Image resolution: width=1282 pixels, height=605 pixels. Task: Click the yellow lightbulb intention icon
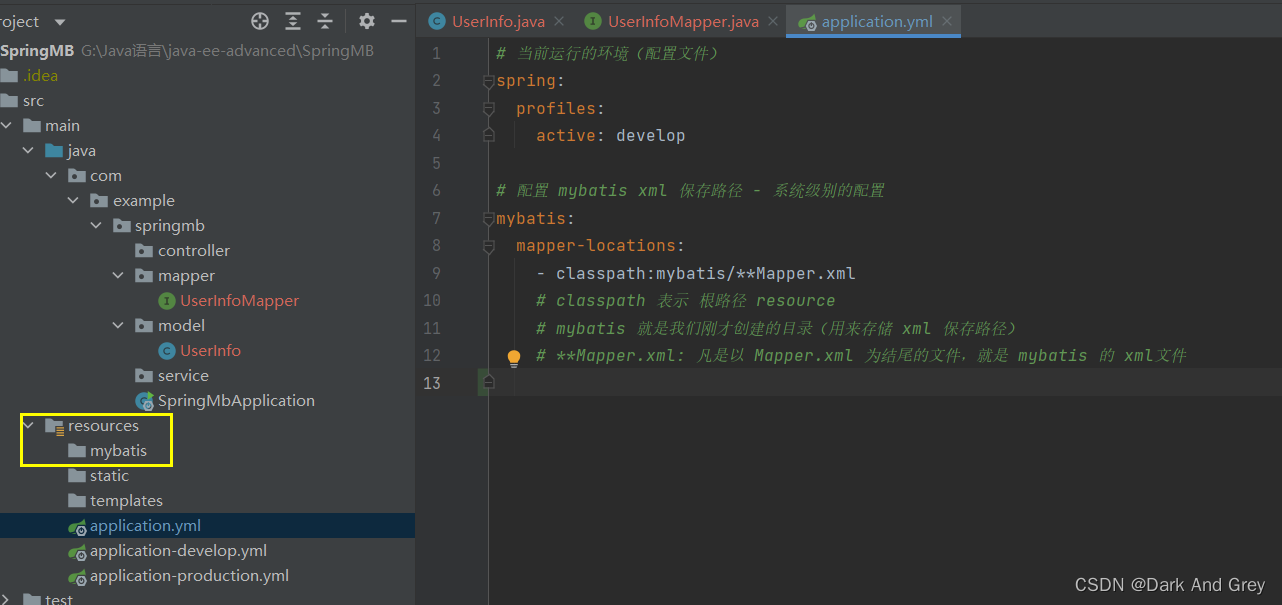coord(514,357)
